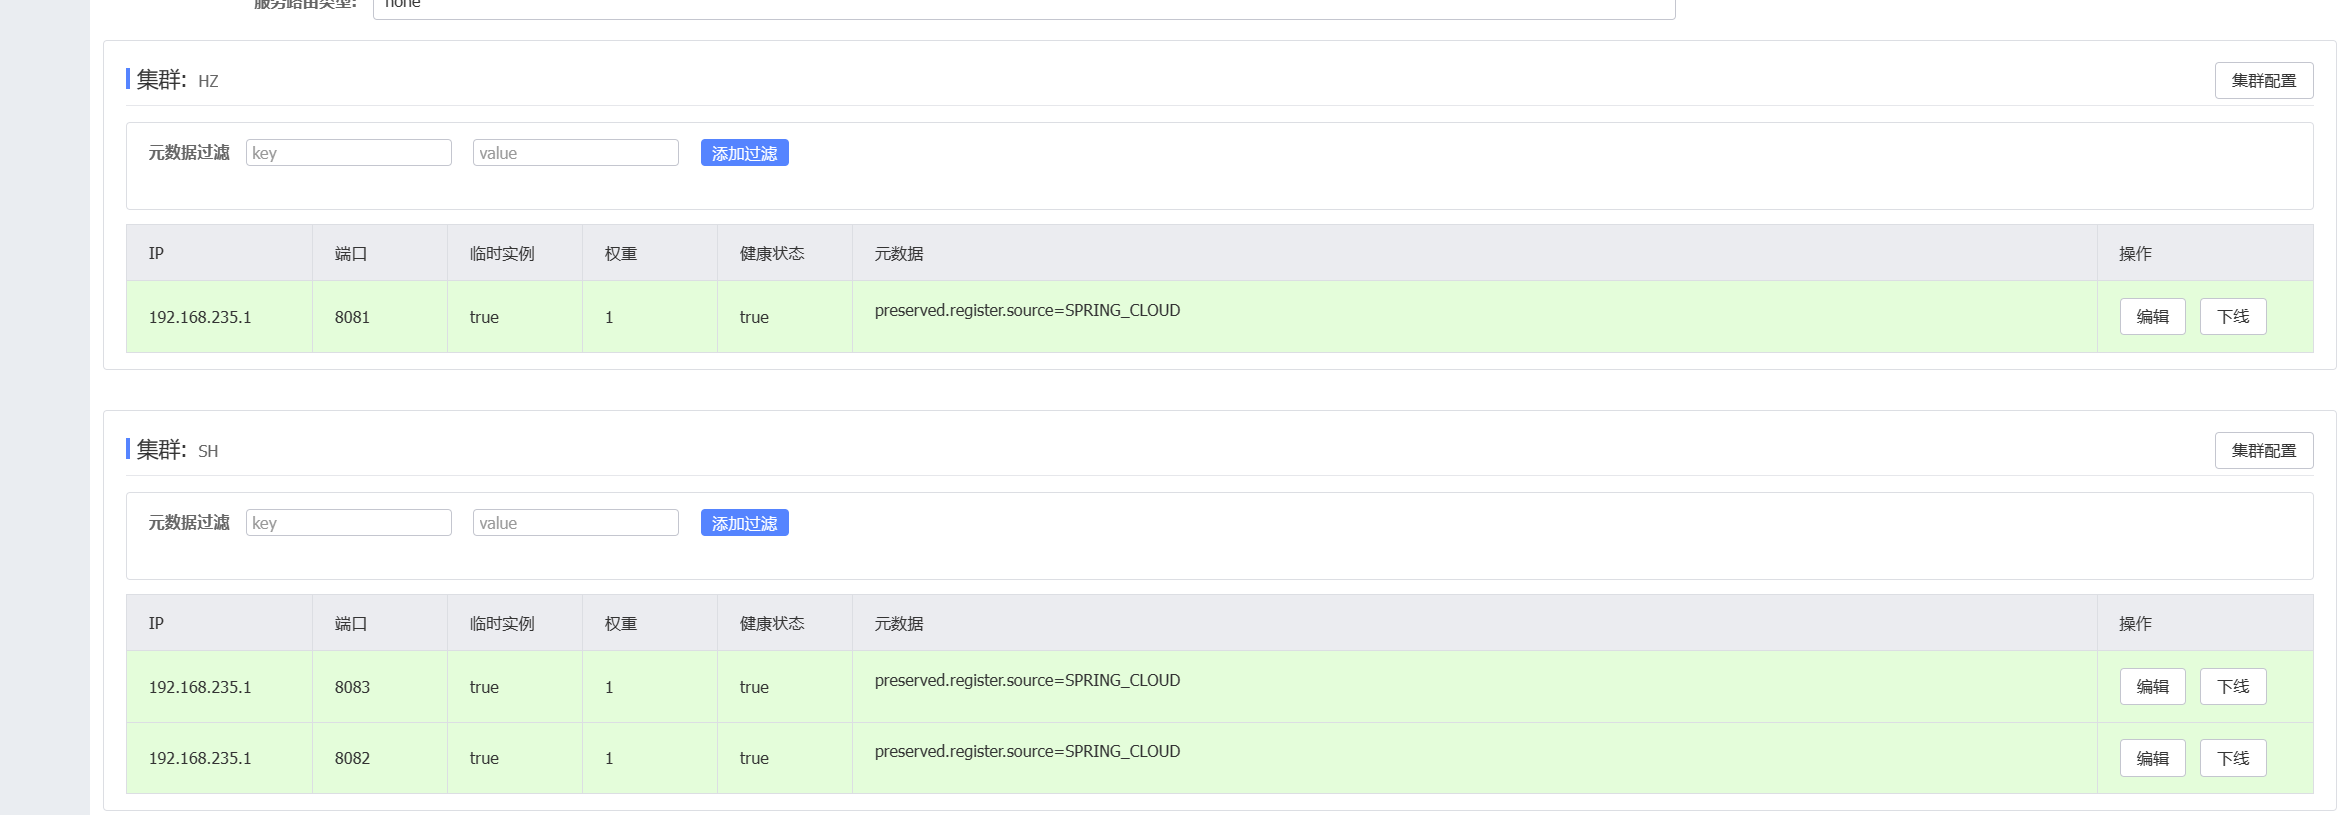Select metadata text in port 8081 row
The width and height of the screenshot is (2337, 815).
[1027, 310]
